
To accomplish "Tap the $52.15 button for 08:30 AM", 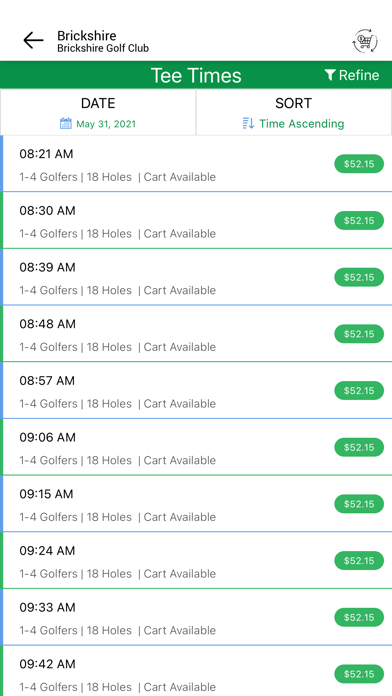I will point(359,221).
